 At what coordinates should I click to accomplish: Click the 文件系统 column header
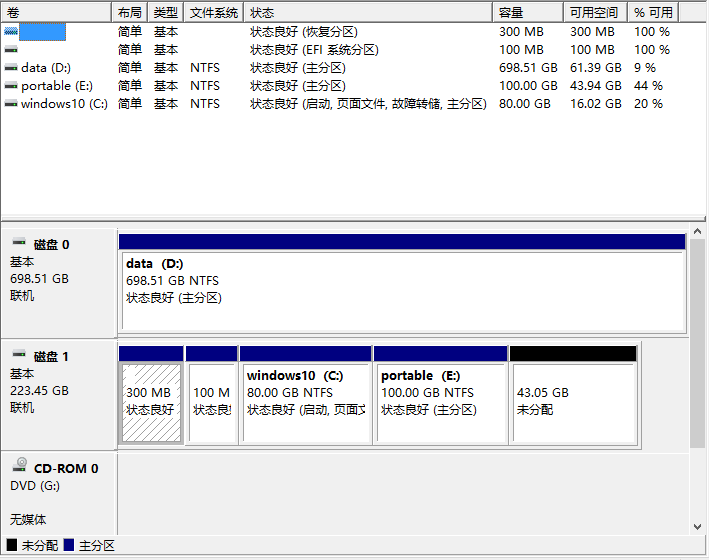pyautogui.click(x=213, y=12)
